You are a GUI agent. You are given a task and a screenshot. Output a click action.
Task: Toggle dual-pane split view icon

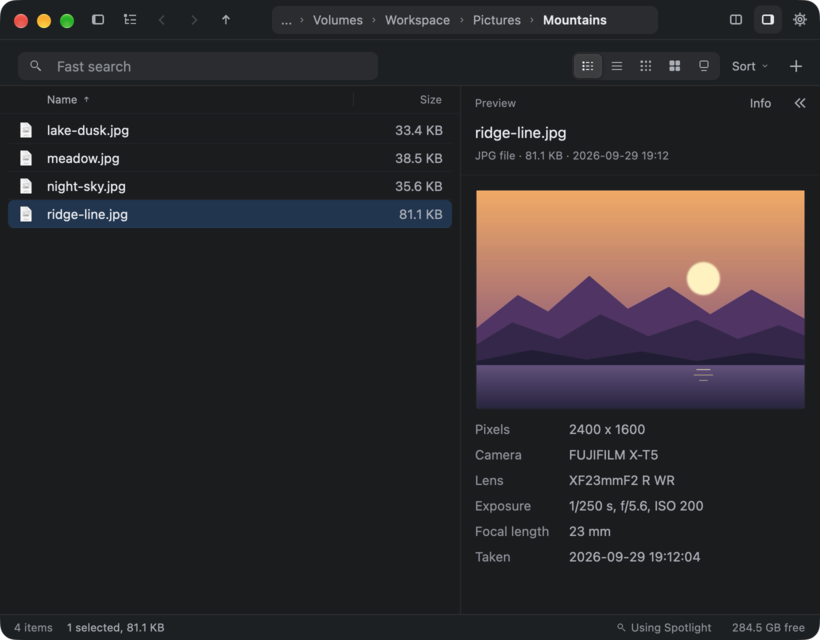pos(735,20)
